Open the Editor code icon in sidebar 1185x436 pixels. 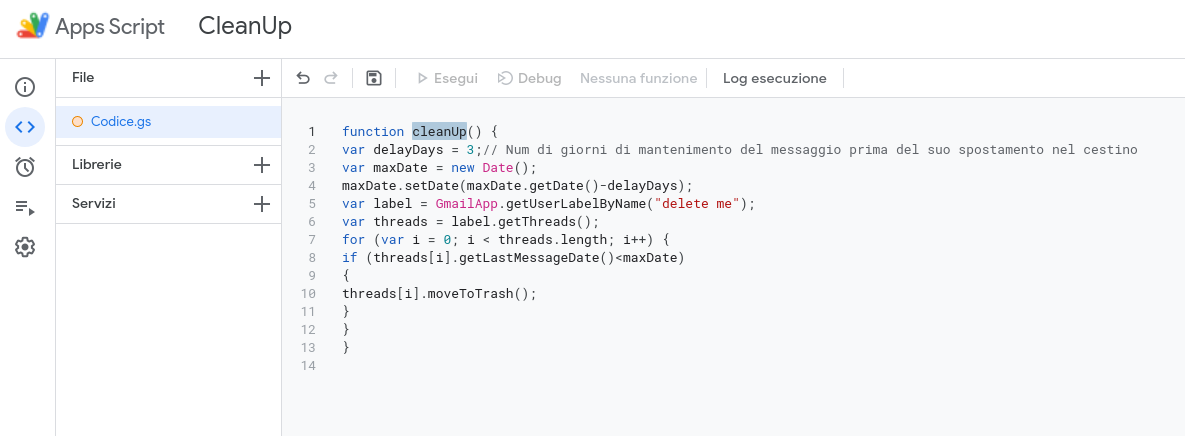pyautogui.click(x=25, y=127)
